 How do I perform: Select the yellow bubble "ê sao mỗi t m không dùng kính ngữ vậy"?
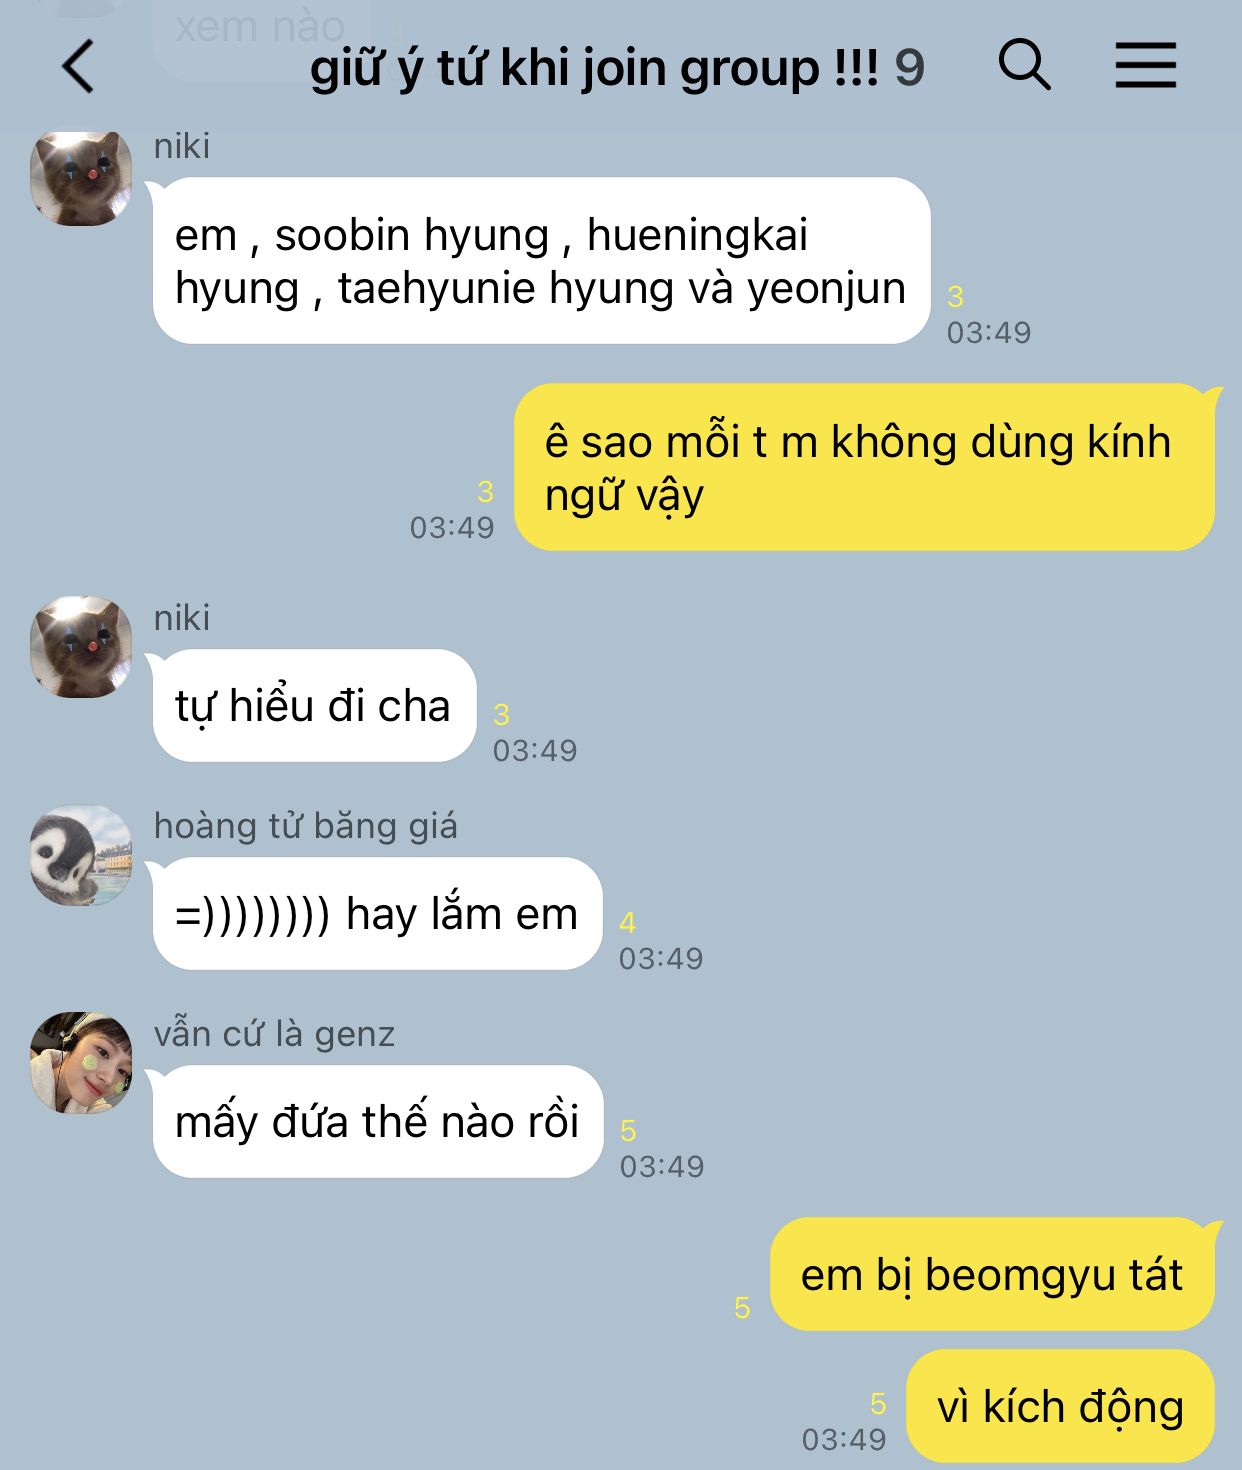coord(865,467)
